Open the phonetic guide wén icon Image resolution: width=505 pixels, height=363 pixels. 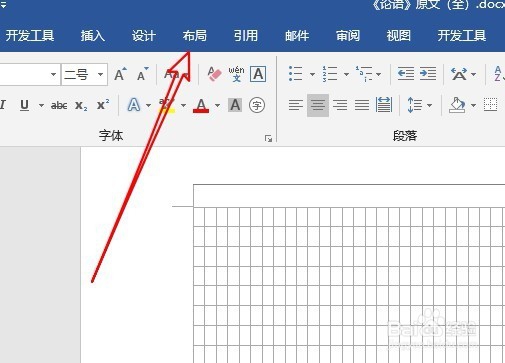236,74
